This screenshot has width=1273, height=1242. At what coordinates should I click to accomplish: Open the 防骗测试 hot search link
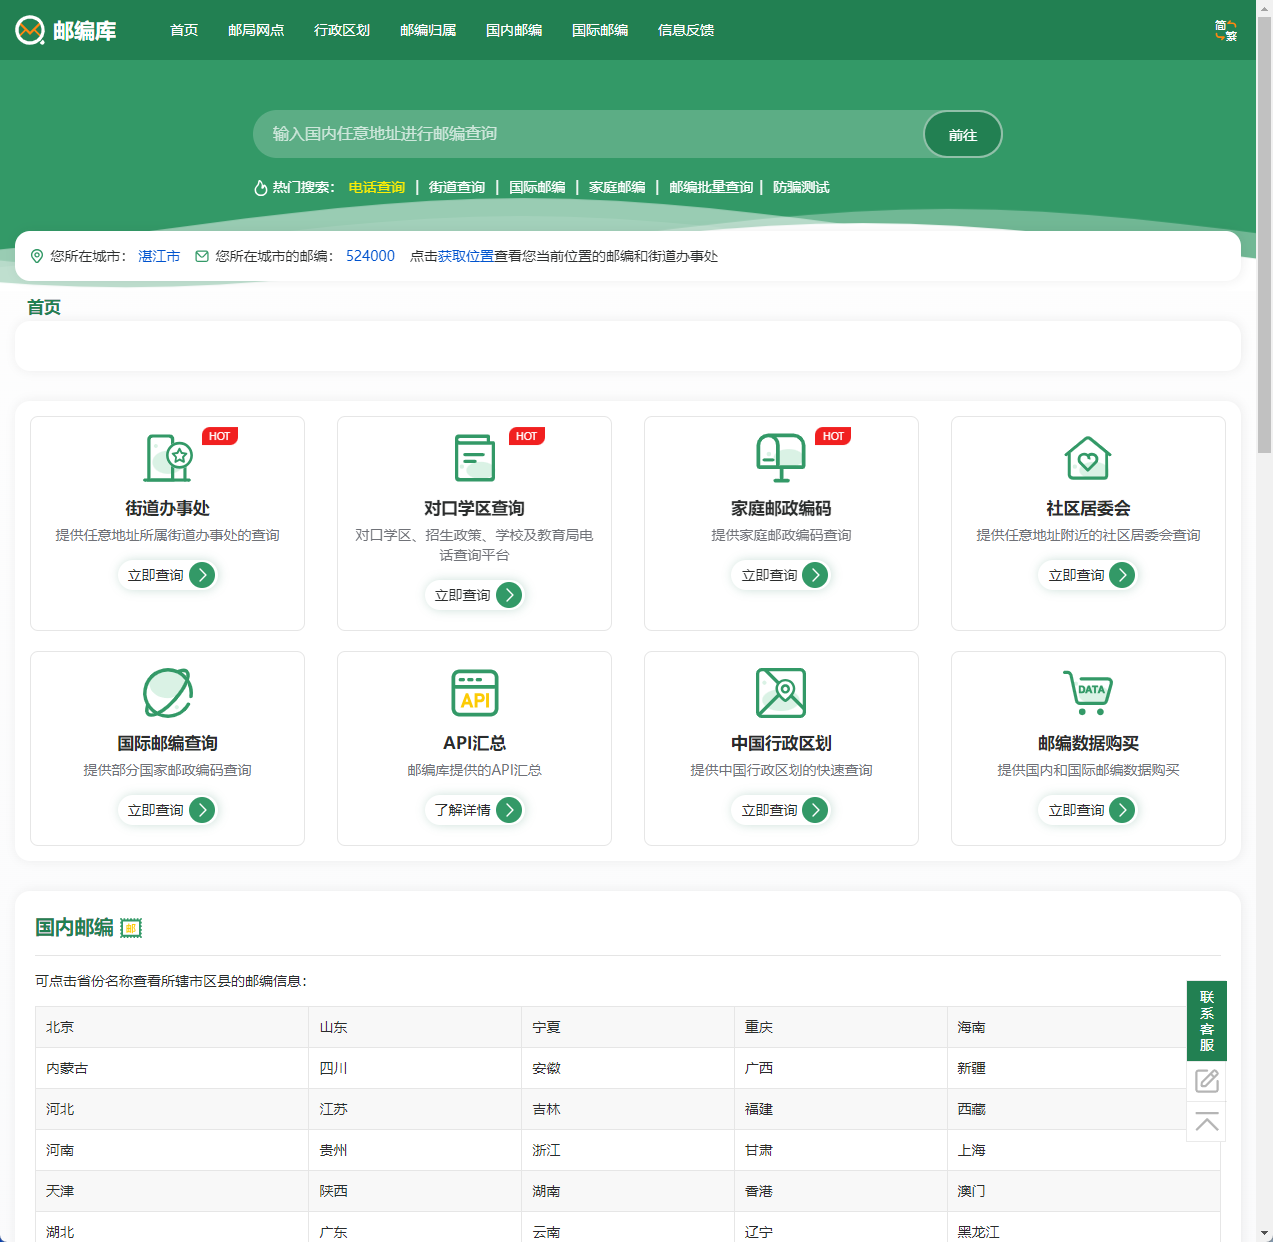(x=800, y=187)
